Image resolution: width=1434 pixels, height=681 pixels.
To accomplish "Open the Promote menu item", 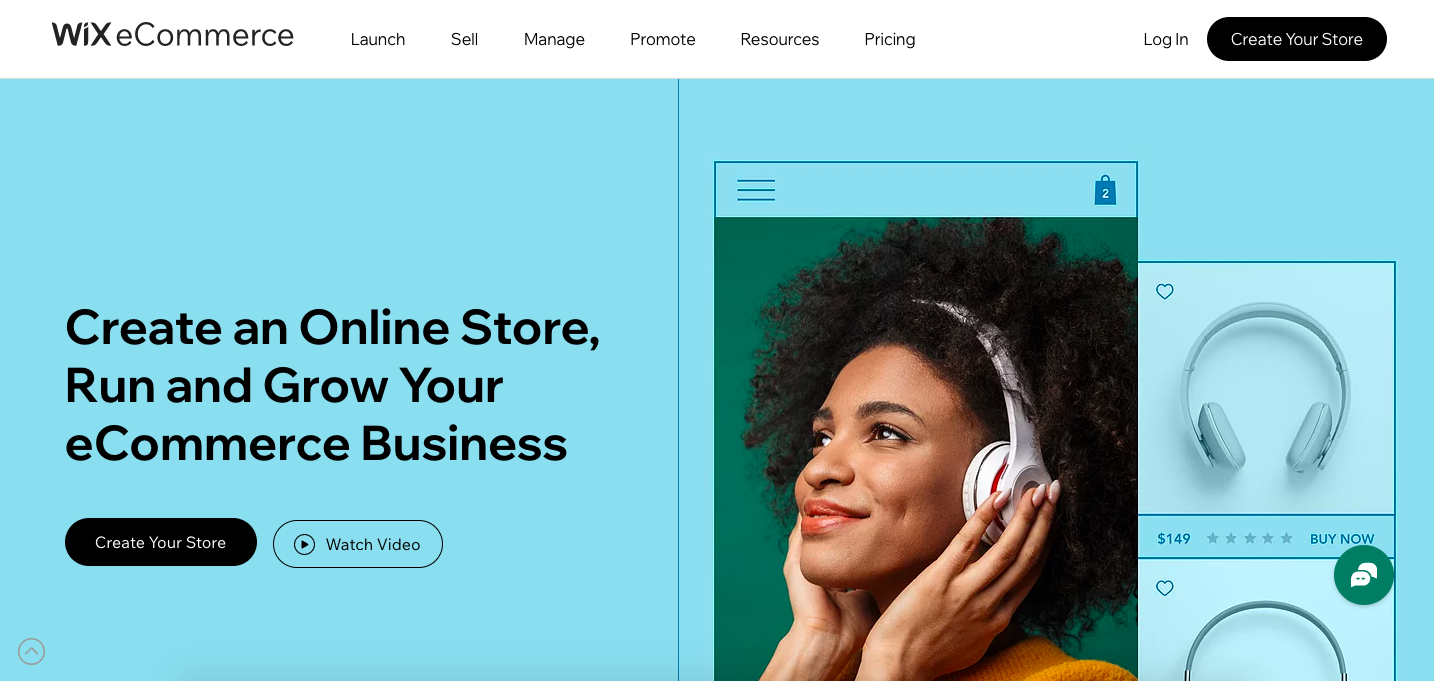I will pyautogui.click(x=663, y=39).
